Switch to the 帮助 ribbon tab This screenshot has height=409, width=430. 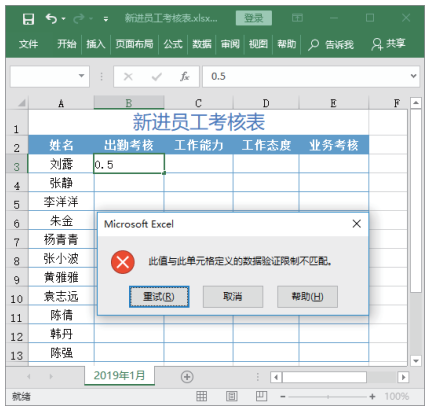tap(287, 44)
